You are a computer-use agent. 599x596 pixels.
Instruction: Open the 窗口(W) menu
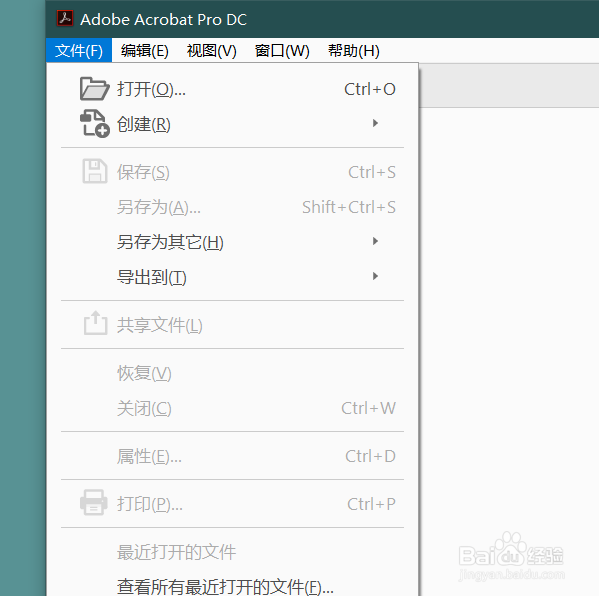[x=282, y=50]
